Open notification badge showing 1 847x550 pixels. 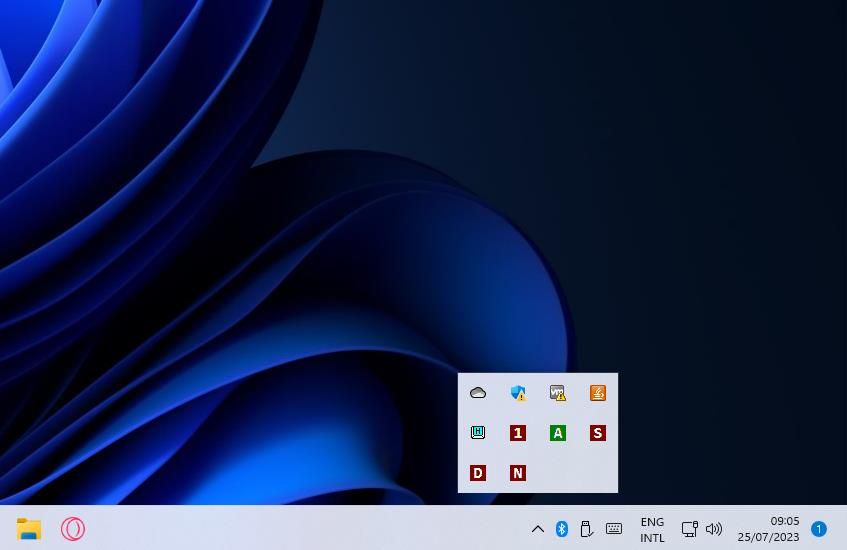pyautogui.click(x=819, y=529)
